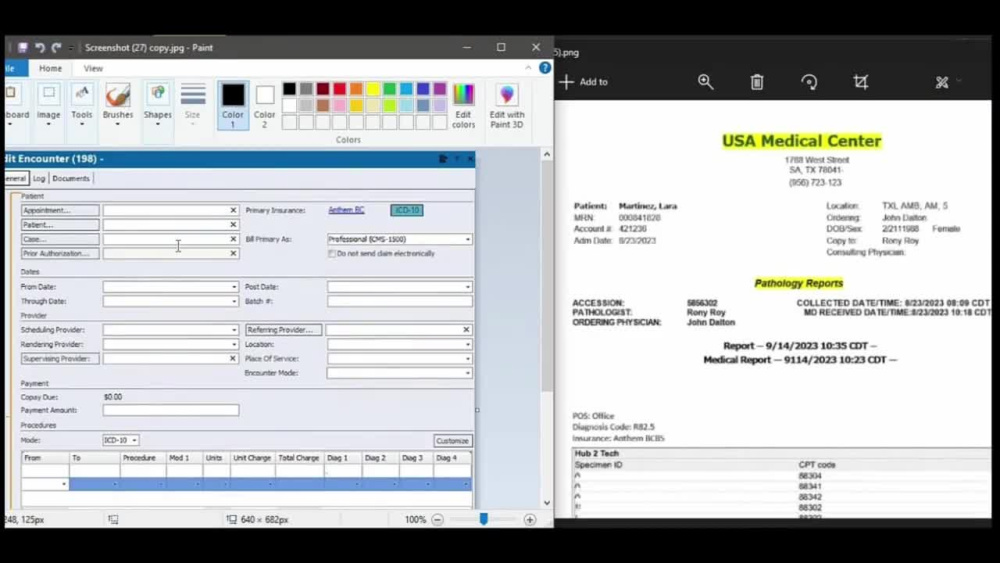Image resolution: width=1000 pixels, height=563 pixels.
Task: Select Color 2 in the Paint ribbon
Action: click(x=265, y=105)
